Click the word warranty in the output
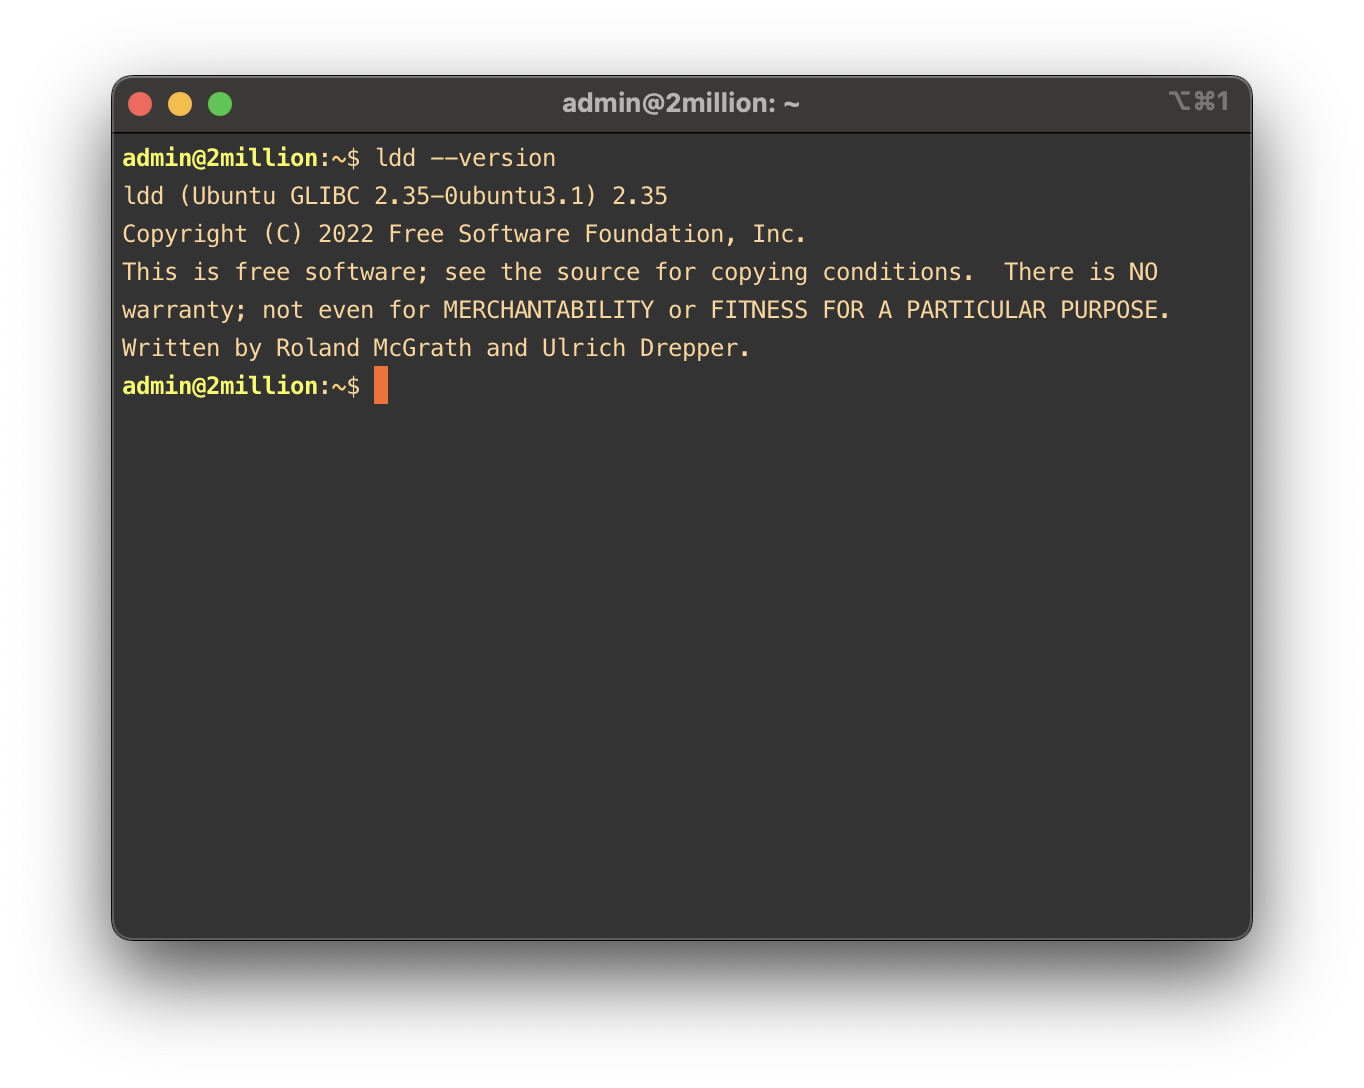This screenshot has height=1088, width=1364. click(x=178, y=310)
